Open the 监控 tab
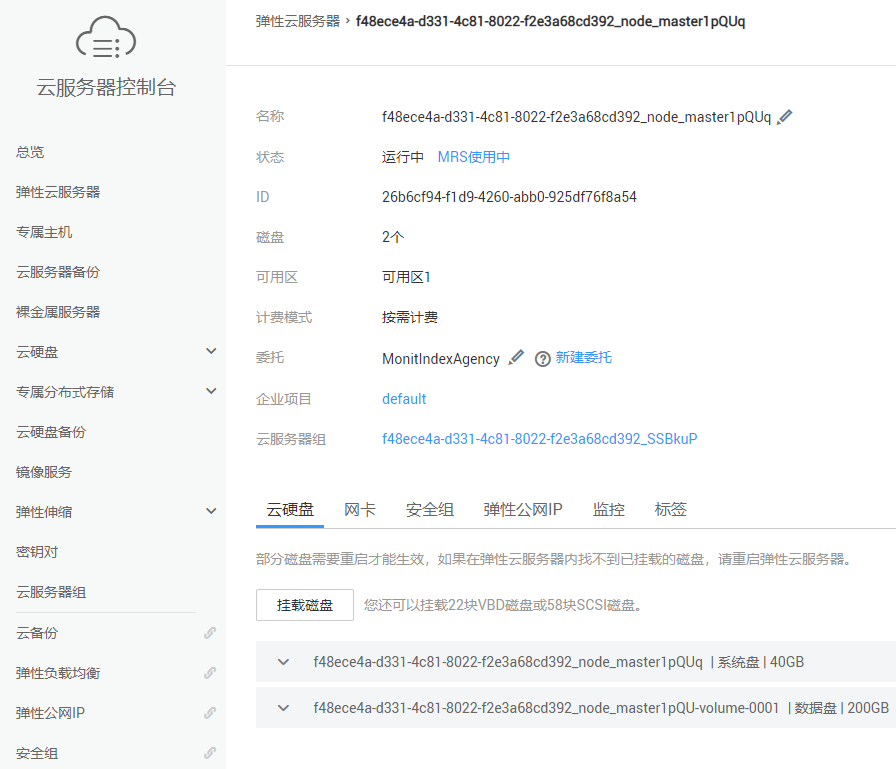This screenshot has width=896, height=769. pos(608,510)
